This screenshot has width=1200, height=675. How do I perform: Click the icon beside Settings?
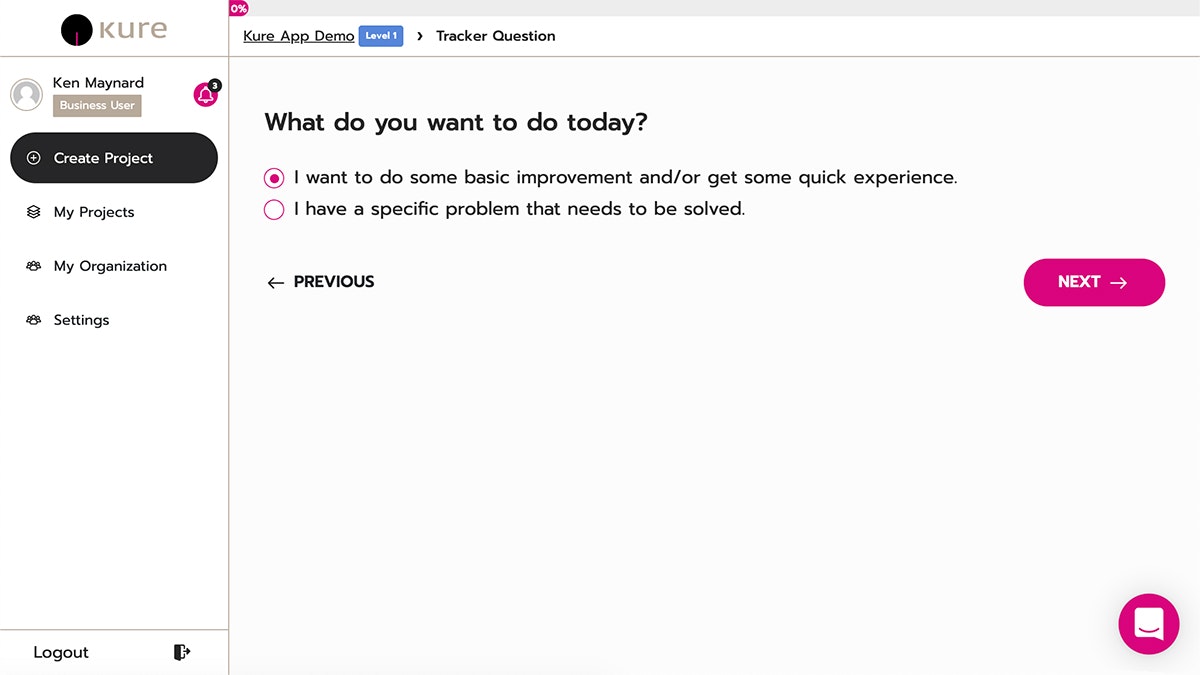(x=34, y=320)
